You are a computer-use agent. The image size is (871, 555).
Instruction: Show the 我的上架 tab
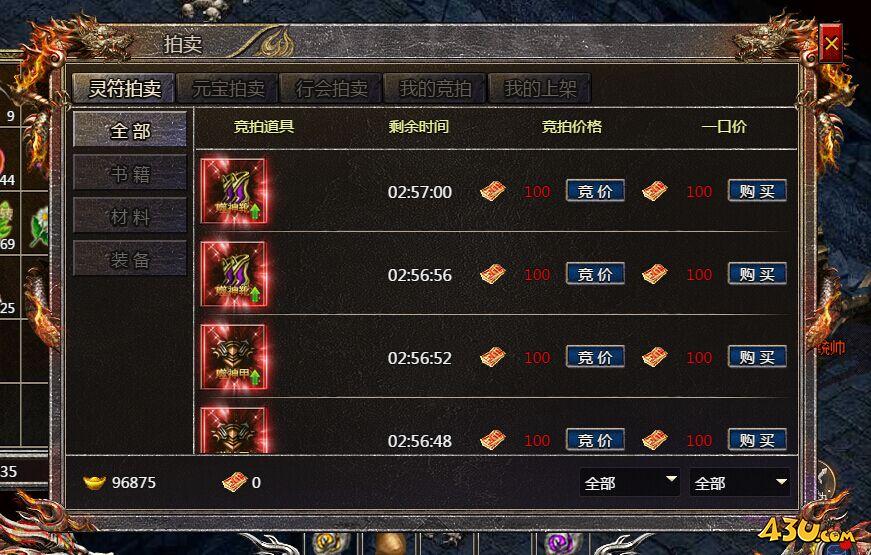539,88
